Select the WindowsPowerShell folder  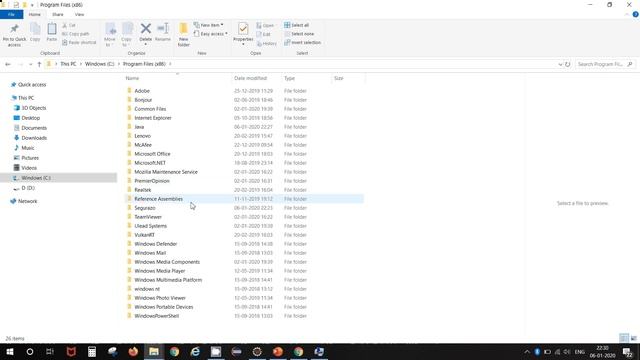click(156, 316)
